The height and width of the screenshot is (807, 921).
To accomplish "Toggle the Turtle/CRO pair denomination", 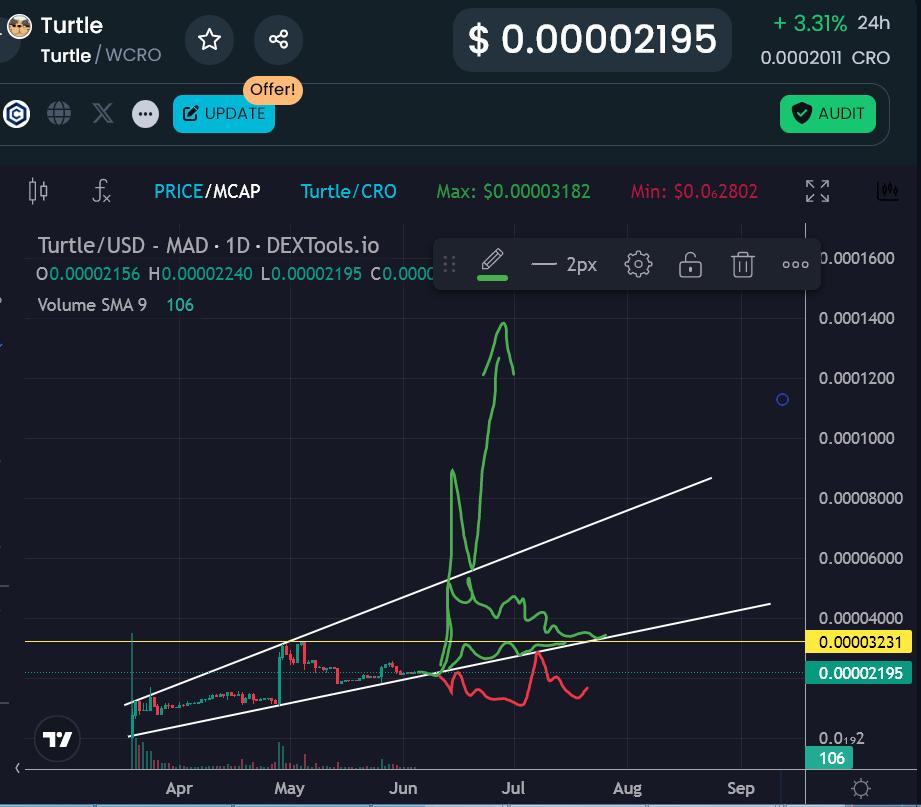I will (x=348, y=191).
